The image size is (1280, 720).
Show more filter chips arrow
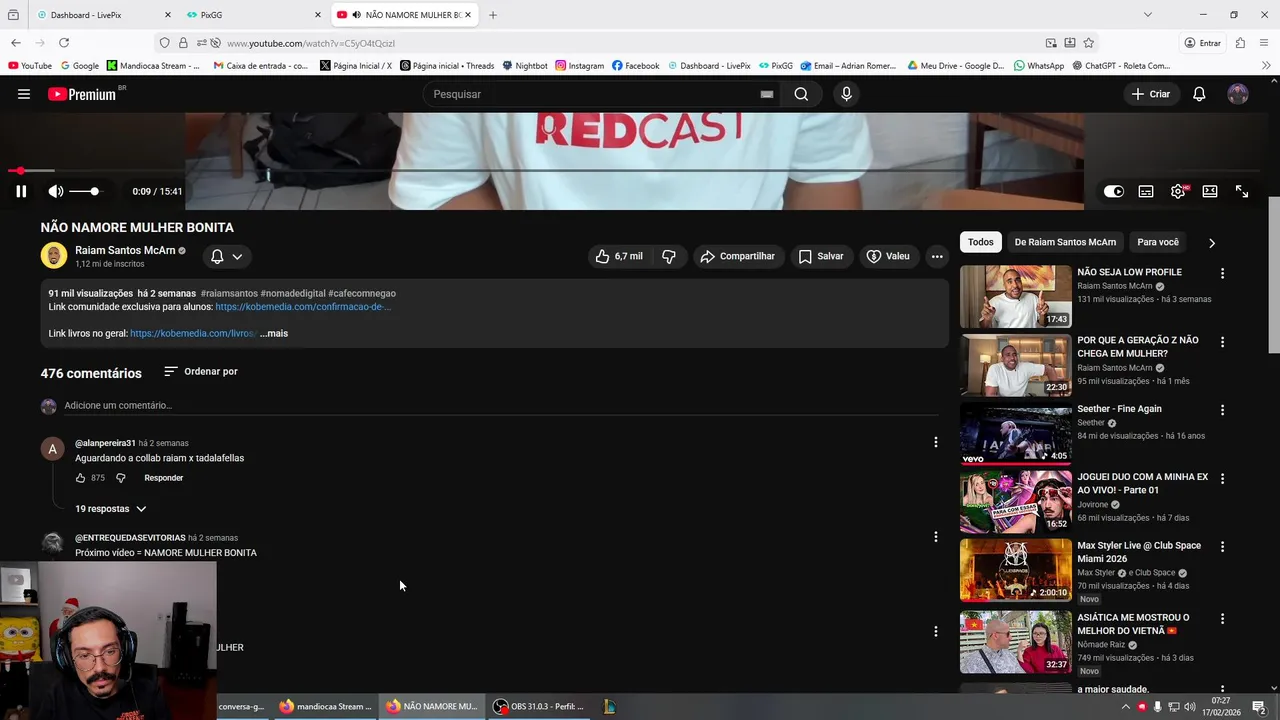click(1212, 243)
